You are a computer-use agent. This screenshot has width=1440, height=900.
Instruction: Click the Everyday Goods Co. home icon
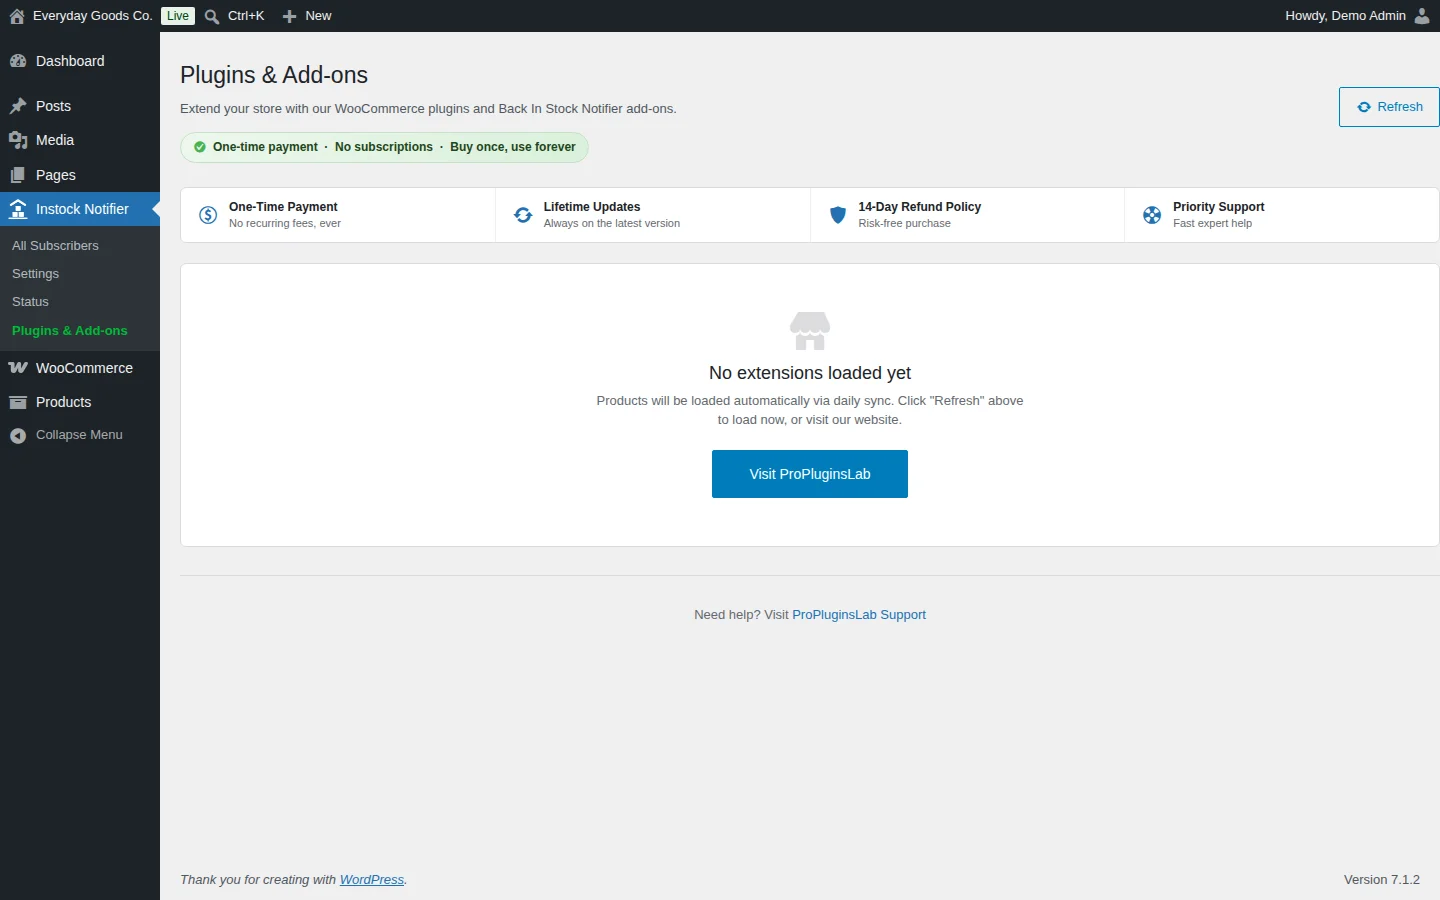pyautogui.click(x=17, y=16)
